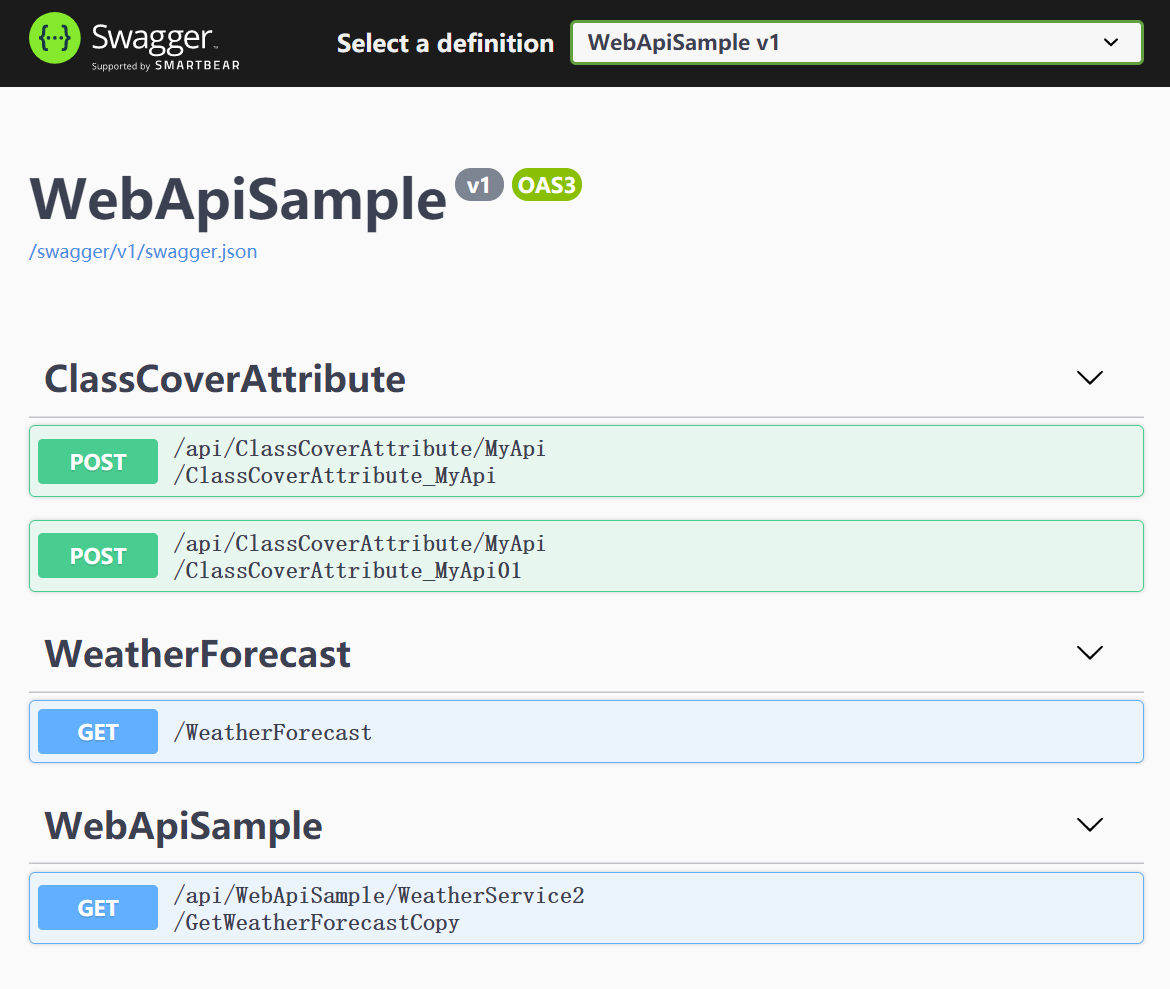
Task: Collapse the WeatherForecast section chevron
Action: 1089,653
